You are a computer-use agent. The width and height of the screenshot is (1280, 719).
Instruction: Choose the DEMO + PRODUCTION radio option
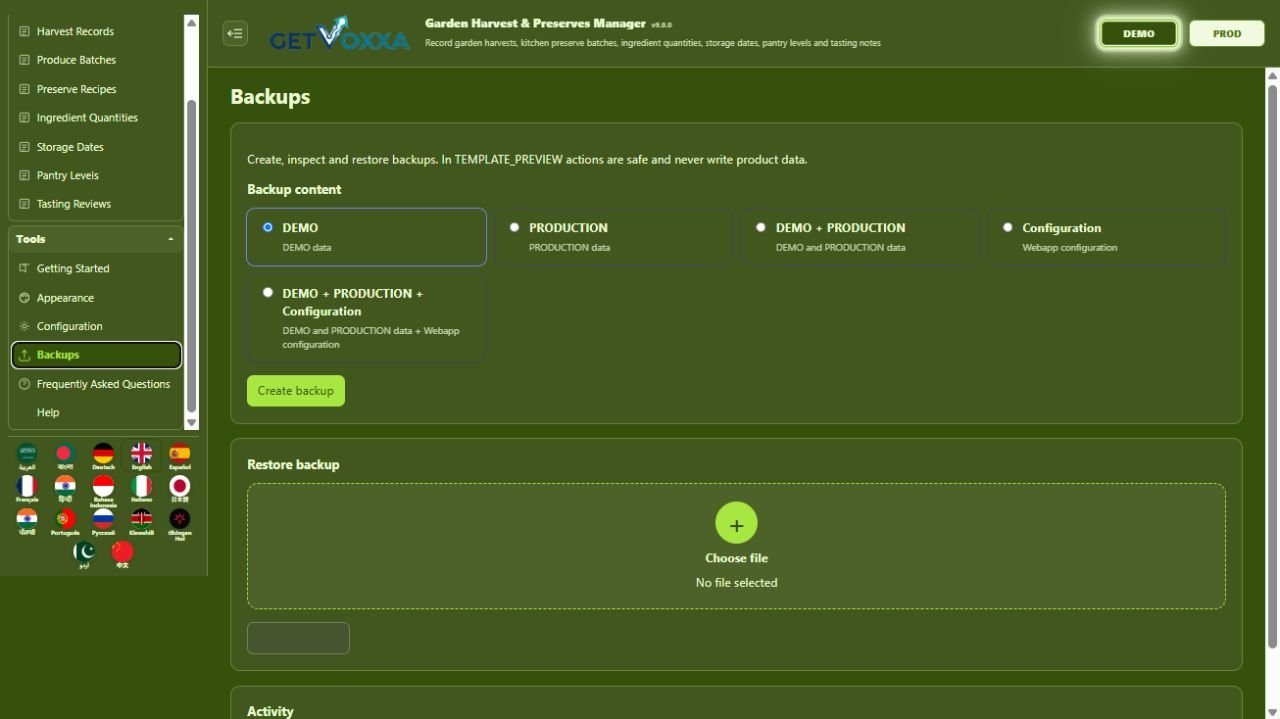tap(761, 227)
